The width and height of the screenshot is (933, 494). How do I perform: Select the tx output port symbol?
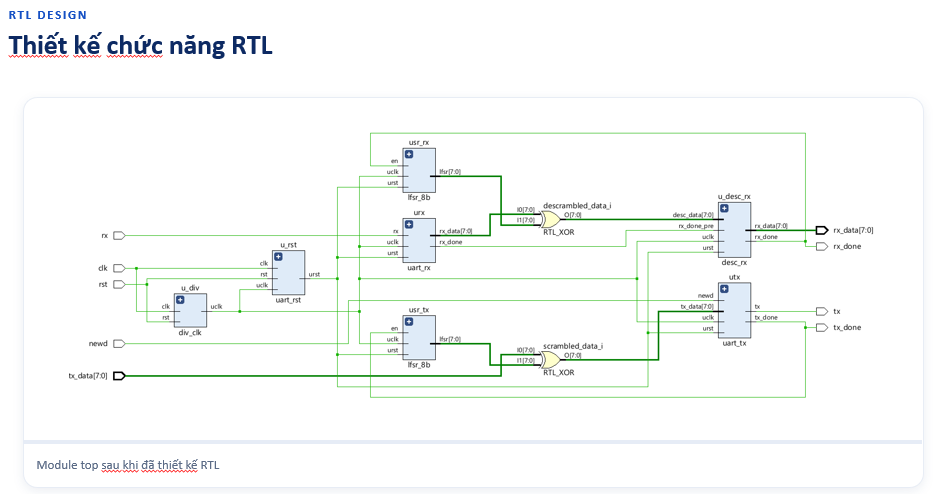[x=822, y=311]
